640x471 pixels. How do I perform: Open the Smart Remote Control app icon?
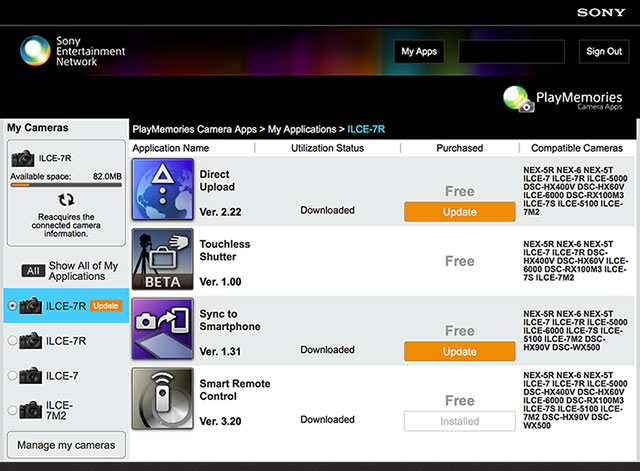pos(162,399)
